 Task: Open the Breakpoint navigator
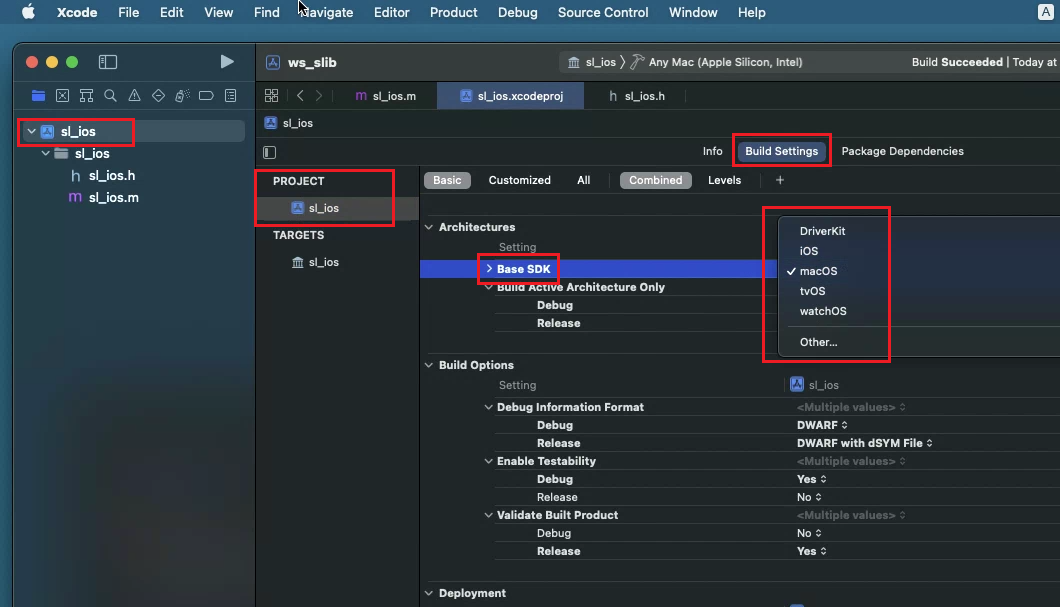tap(206, 95)
